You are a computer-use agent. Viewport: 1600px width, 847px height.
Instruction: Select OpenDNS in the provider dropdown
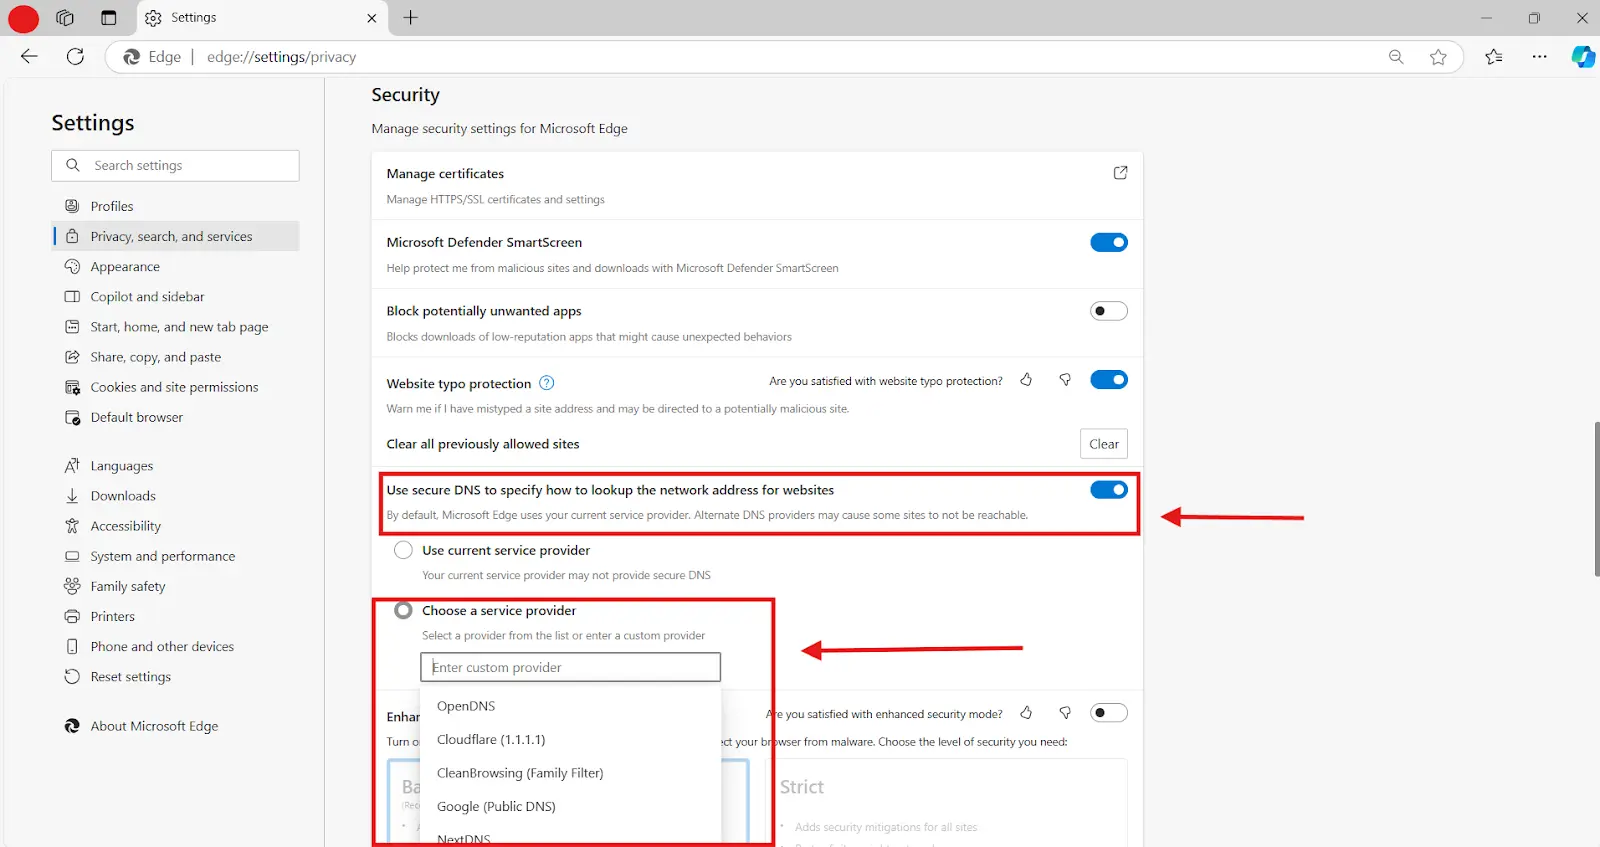pyautogui.click(x=466, y=706)
